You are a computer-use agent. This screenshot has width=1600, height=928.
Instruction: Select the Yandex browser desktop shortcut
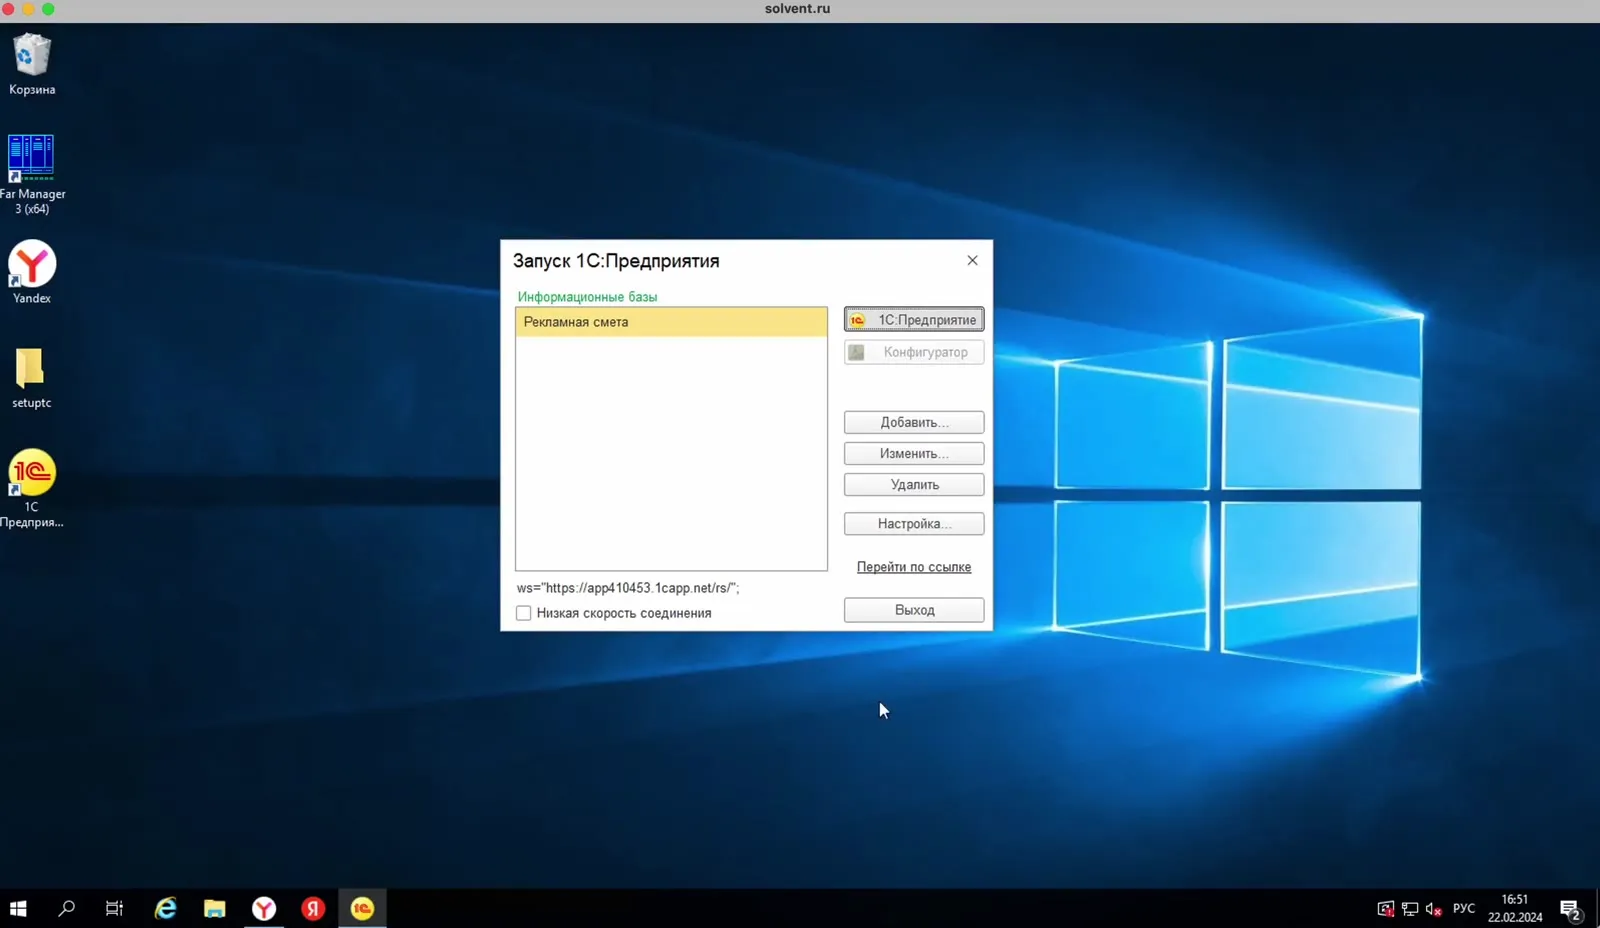click(x=32, y=272)
